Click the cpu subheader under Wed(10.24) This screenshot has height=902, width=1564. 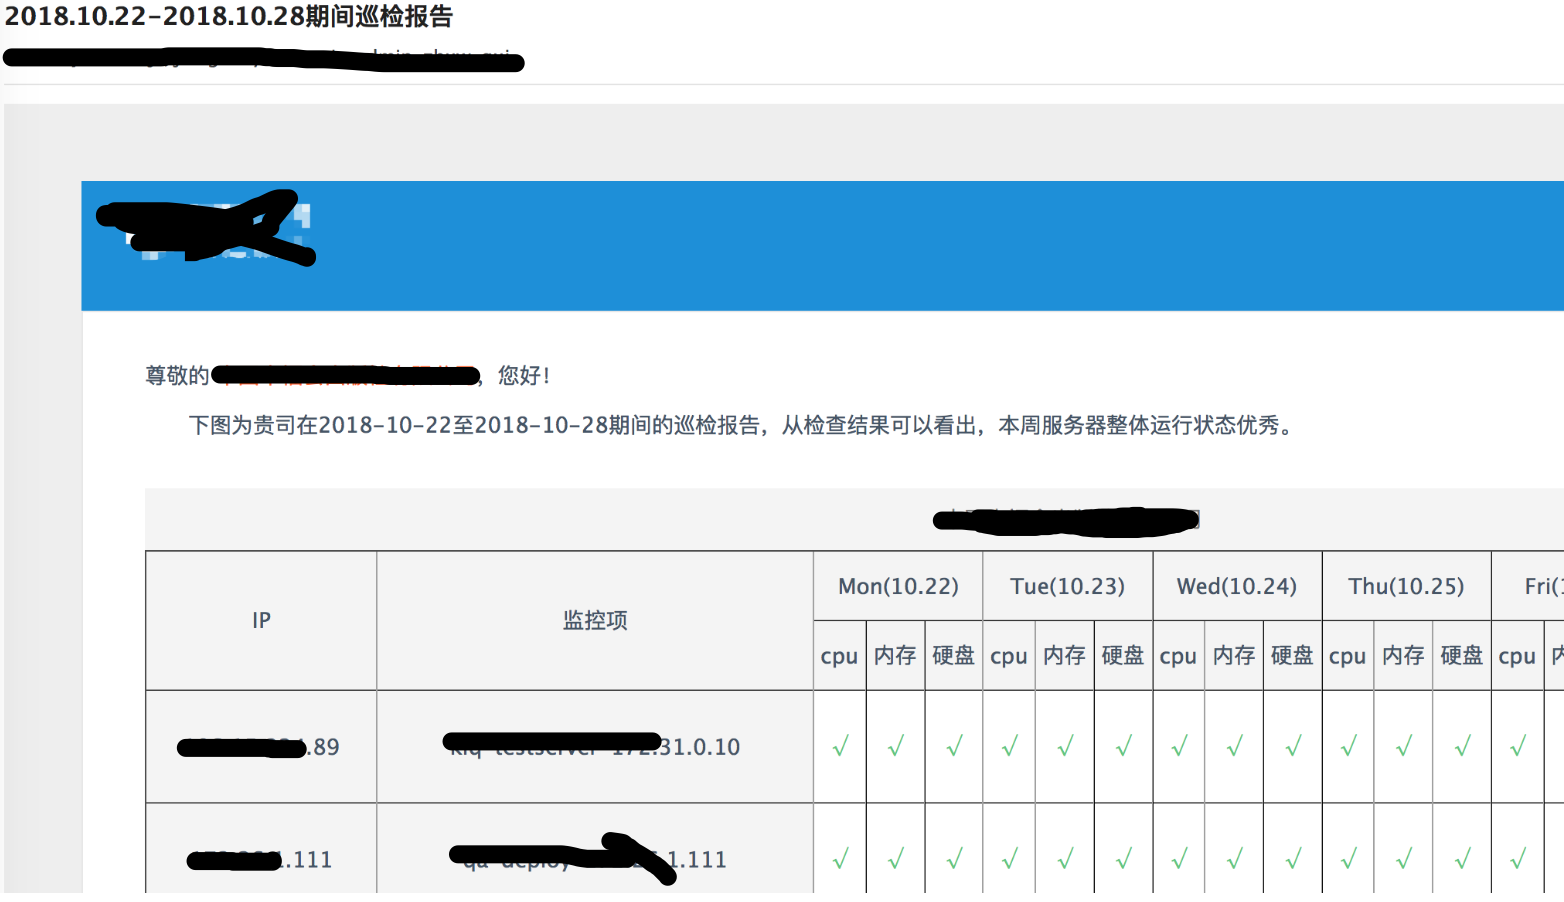tap(1178, 656)
